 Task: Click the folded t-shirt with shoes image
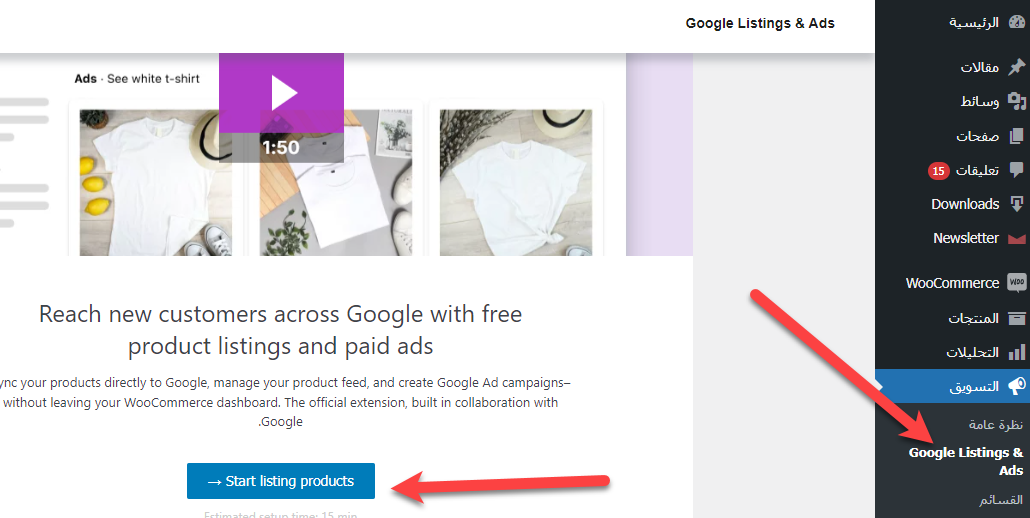[x=336, y=182]
